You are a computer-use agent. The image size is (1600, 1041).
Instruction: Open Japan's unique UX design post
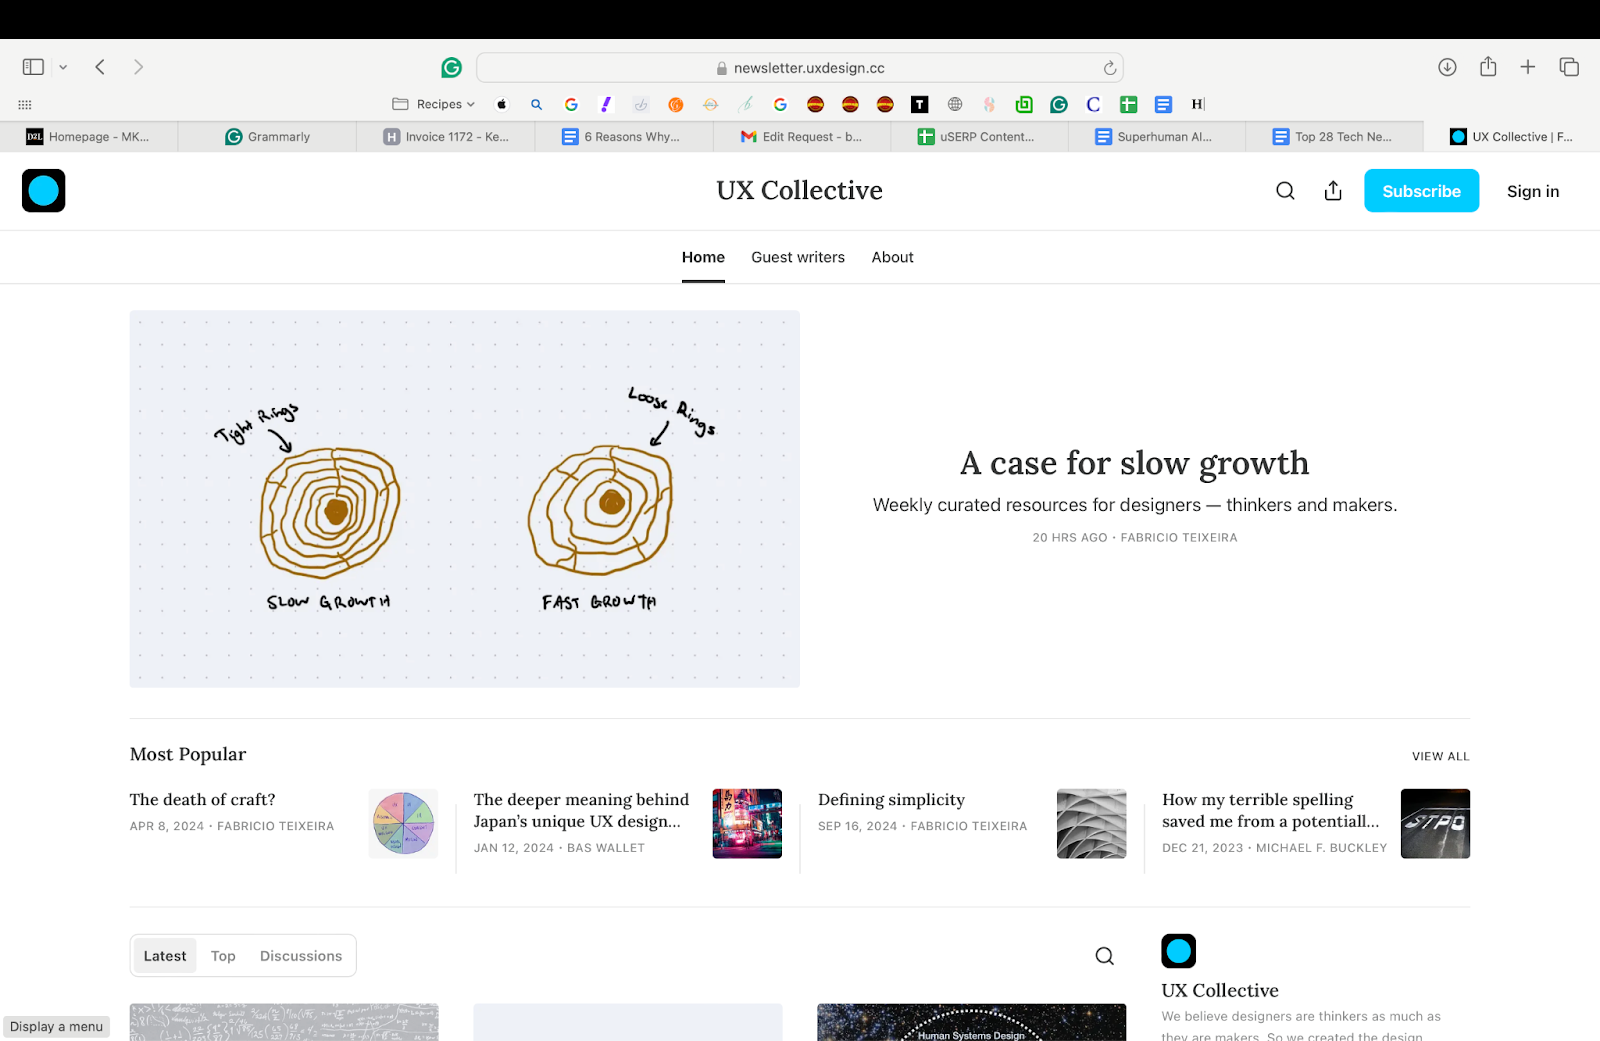pyautogui.click(x=582, y=810)
